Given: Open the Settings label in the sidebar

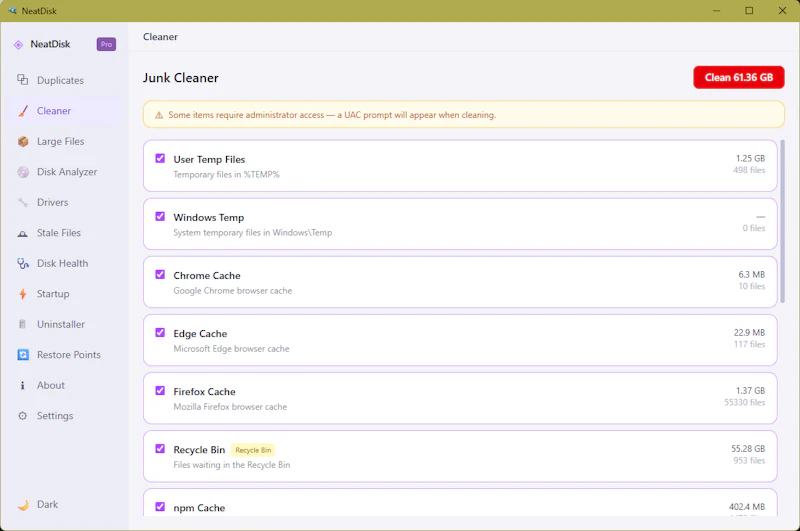Looking at the screenshot, I should [x=55, y=416].
